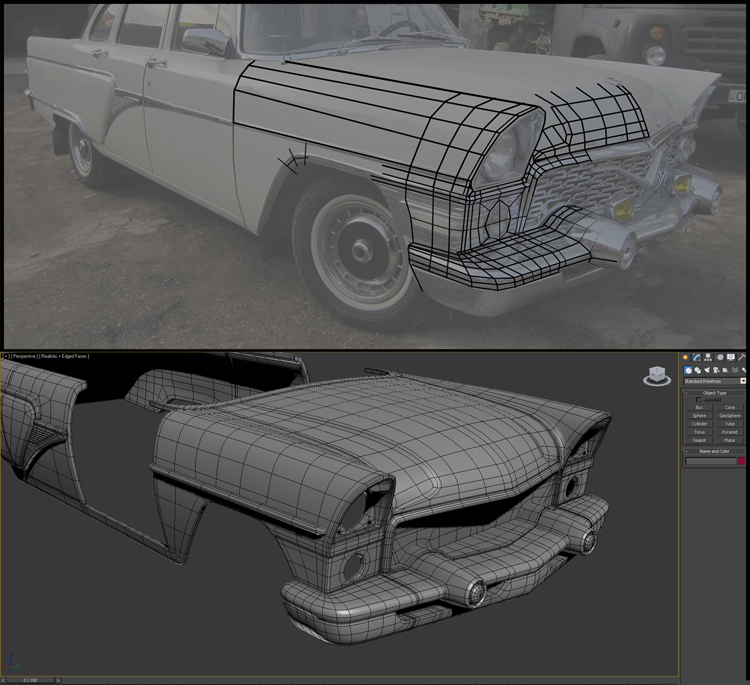Select the Lights category icon
Screen dimensions: 750x685
(708, 370)
